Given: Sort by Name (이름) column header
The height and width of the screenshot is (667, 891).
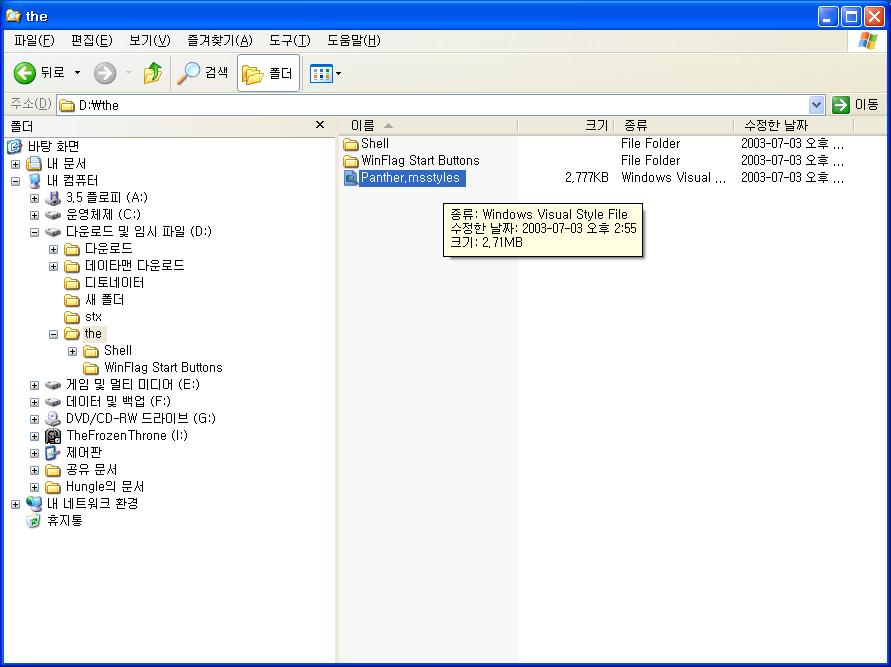Looking at the screenshot, I should coord(363,125).
